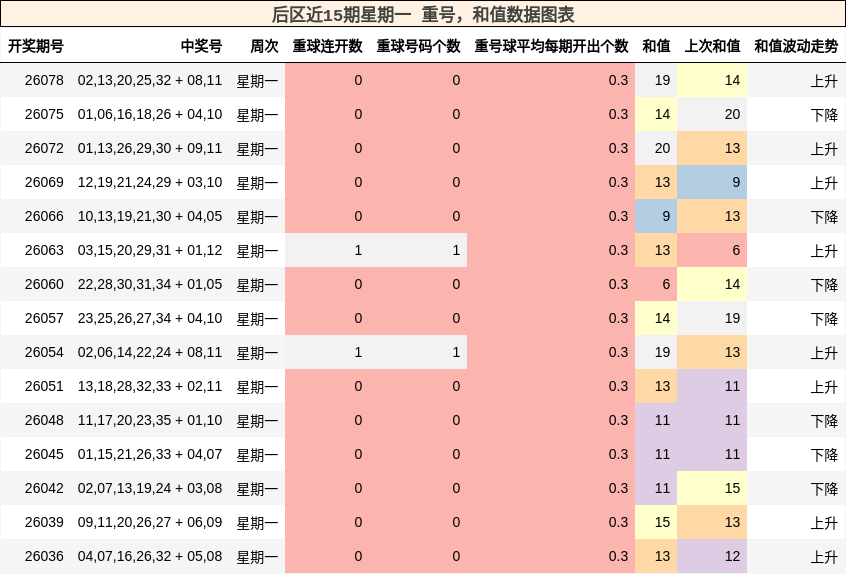
Task: Click 和值 cell 15 in row 26039
Action: pos(656,522)
